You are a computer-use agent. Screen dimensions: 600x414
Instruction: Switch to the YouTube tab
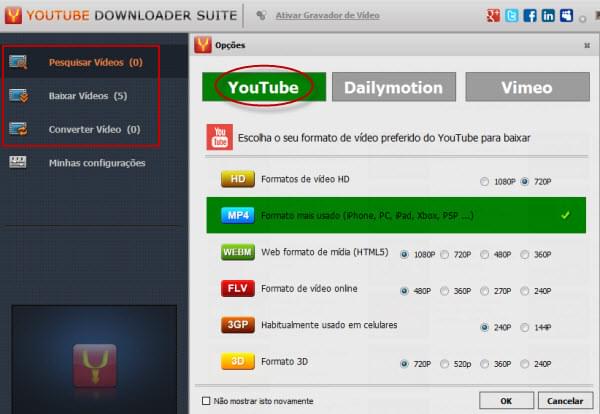point(264,87)
